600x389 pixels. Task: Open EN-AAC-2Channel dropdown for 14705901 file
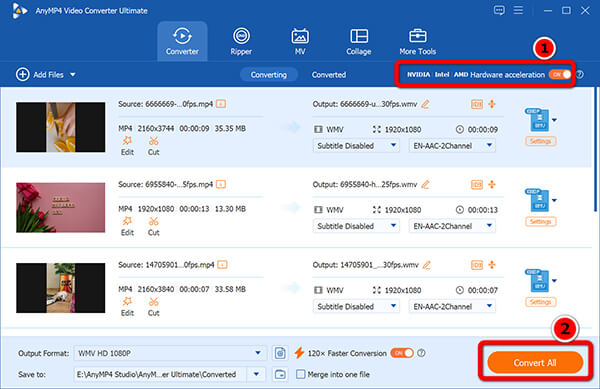(x=452, y=306)
